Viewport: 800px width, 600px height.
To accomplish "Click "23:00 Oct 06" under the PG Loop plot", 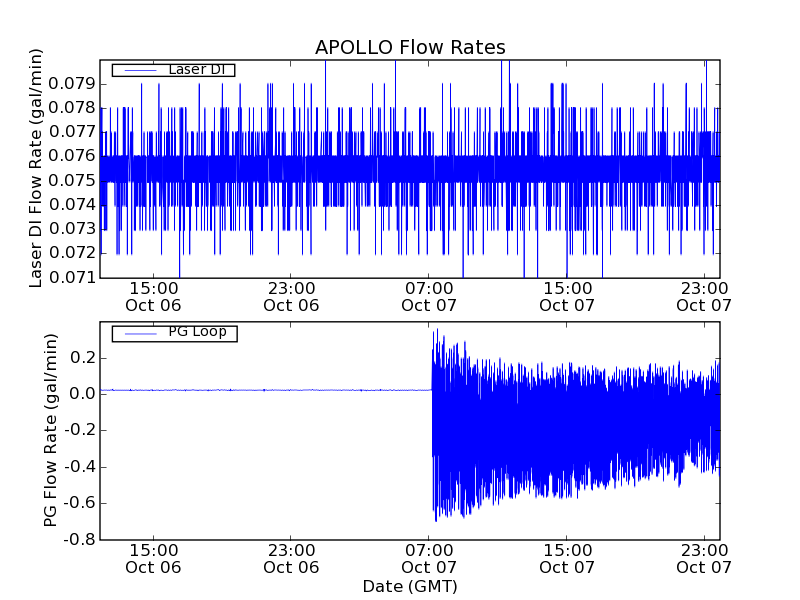I will click(x=291, y=559).
